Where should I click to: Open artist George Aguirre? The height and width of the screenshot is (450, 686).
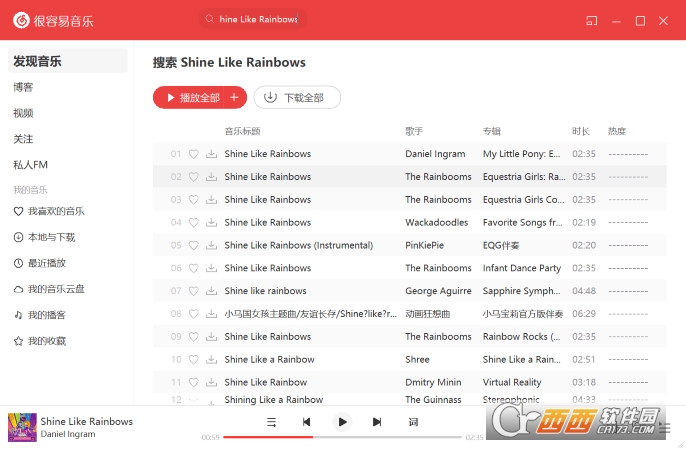(438, 291)
